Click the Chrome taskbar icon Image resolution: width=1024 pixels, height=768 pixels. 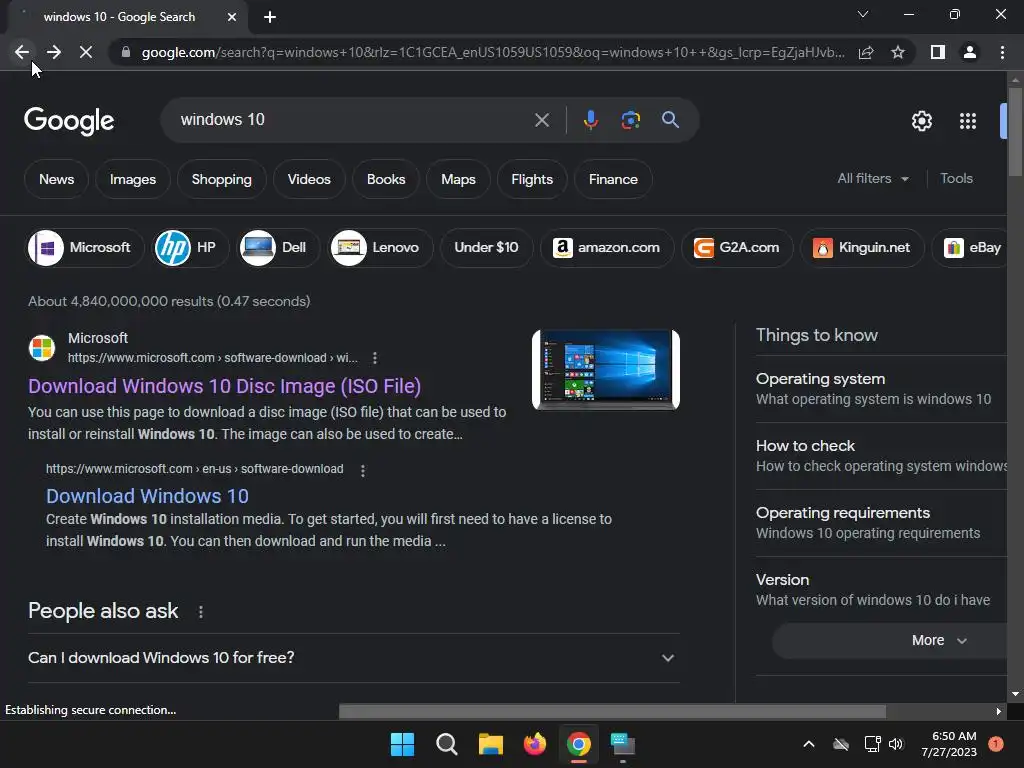pos(579,744)
